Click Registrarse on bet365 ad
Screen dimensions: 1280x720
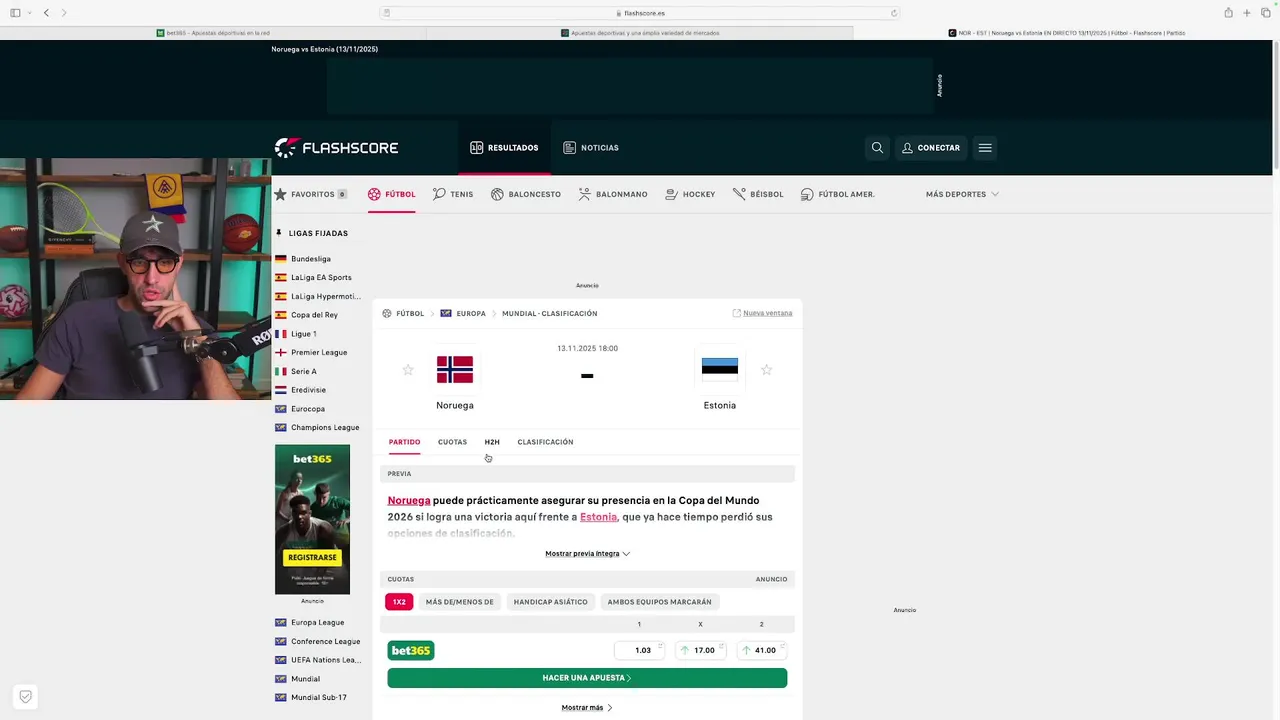[x=312, y=557]
